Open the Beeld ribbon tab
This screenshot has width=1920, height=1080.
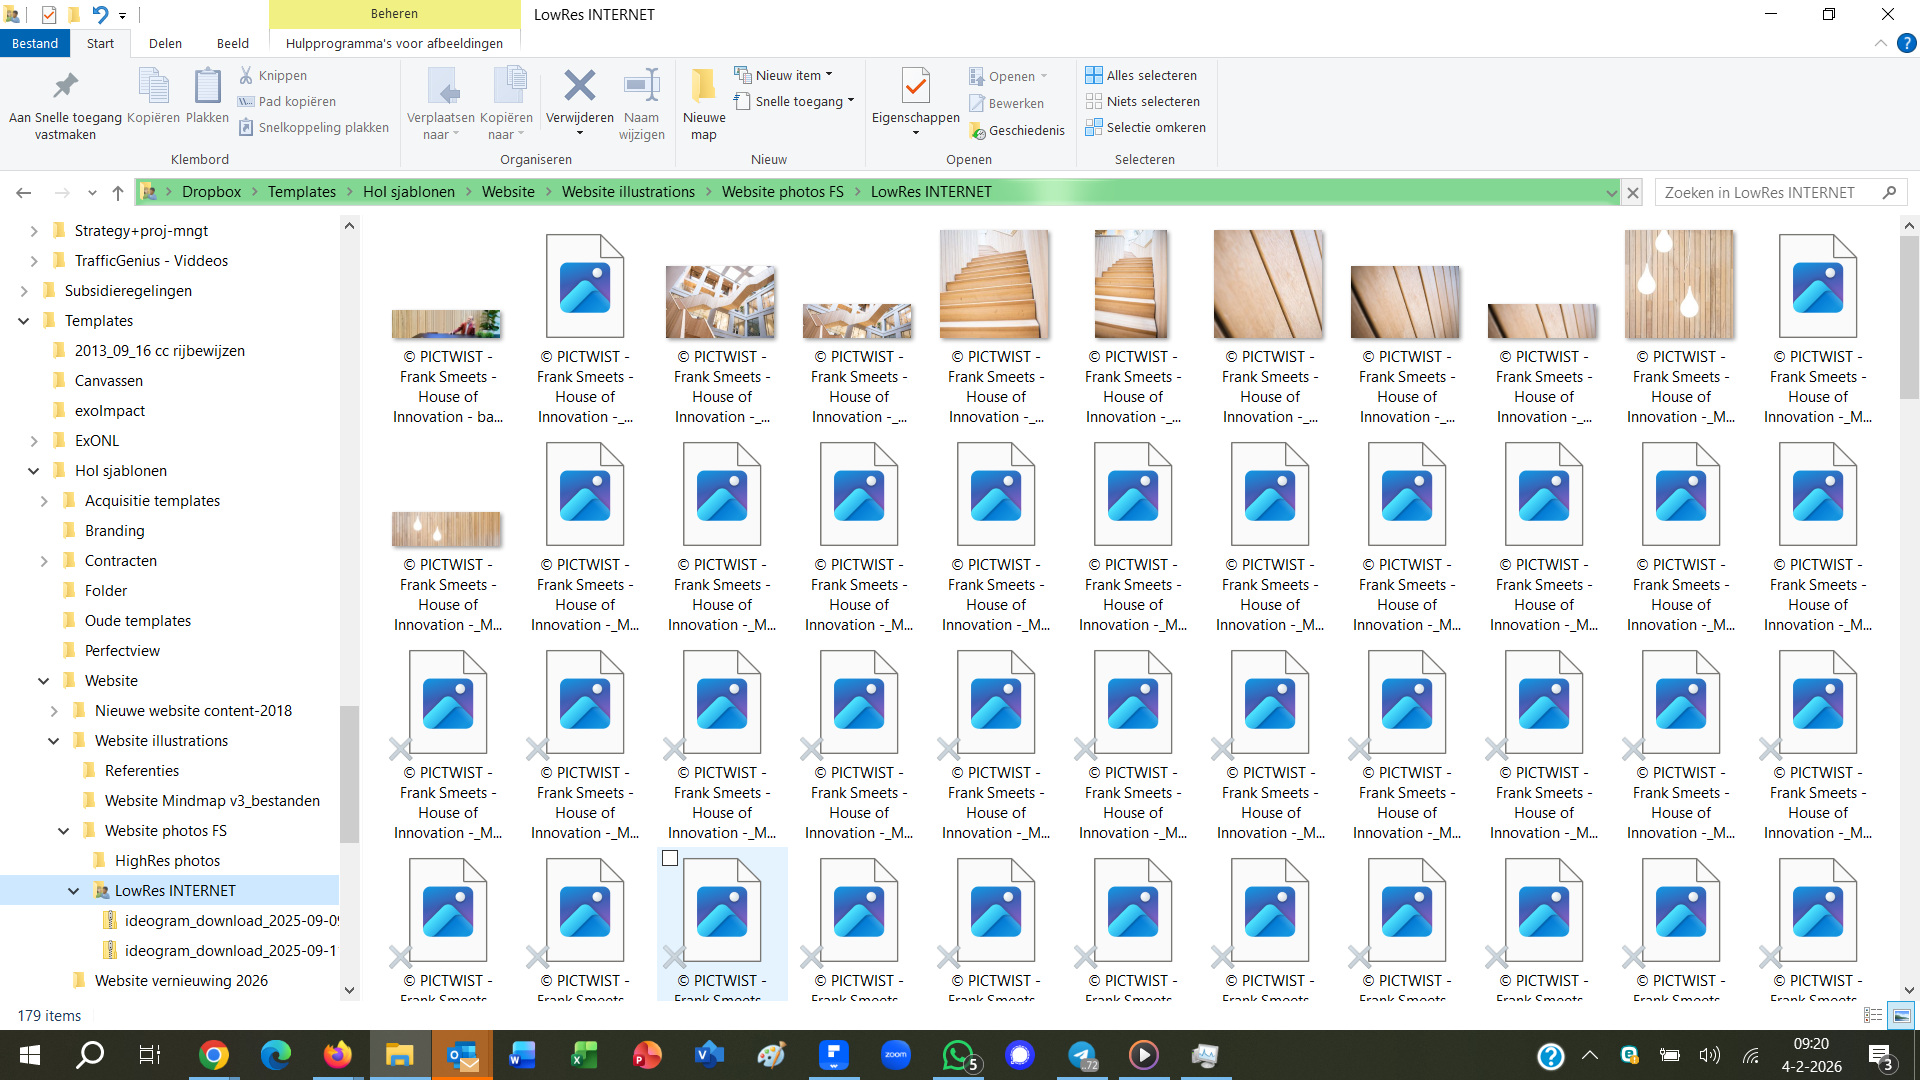click(x=232, y=43)
